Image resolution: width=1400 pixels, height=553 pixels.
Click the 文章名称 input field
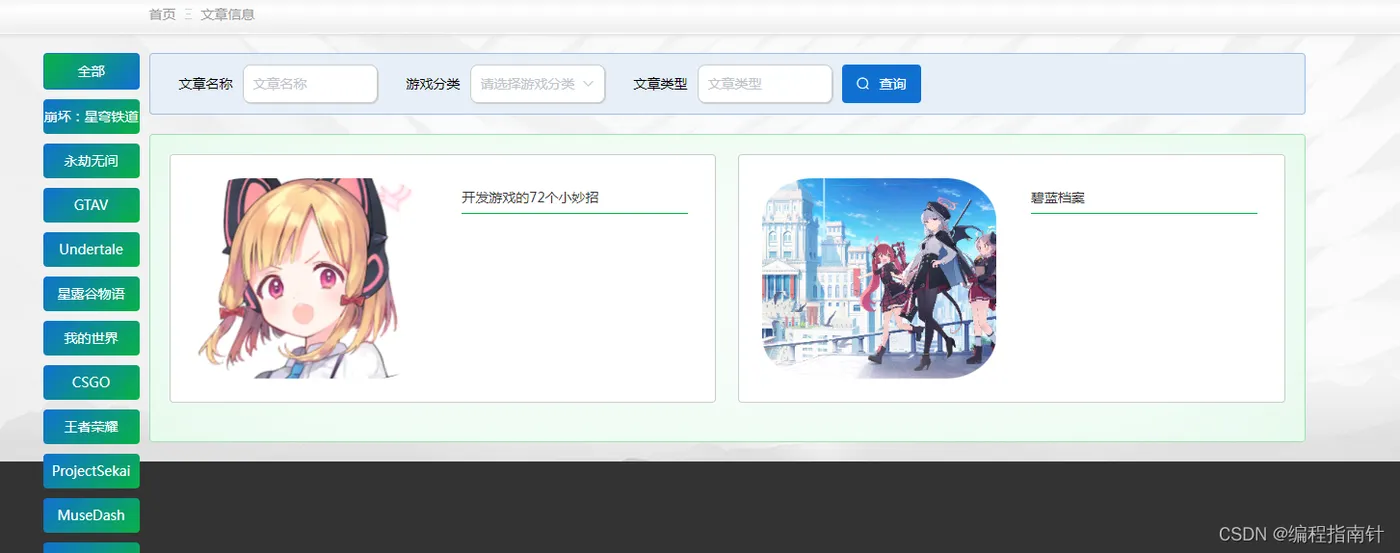click(x=310, y=84)
